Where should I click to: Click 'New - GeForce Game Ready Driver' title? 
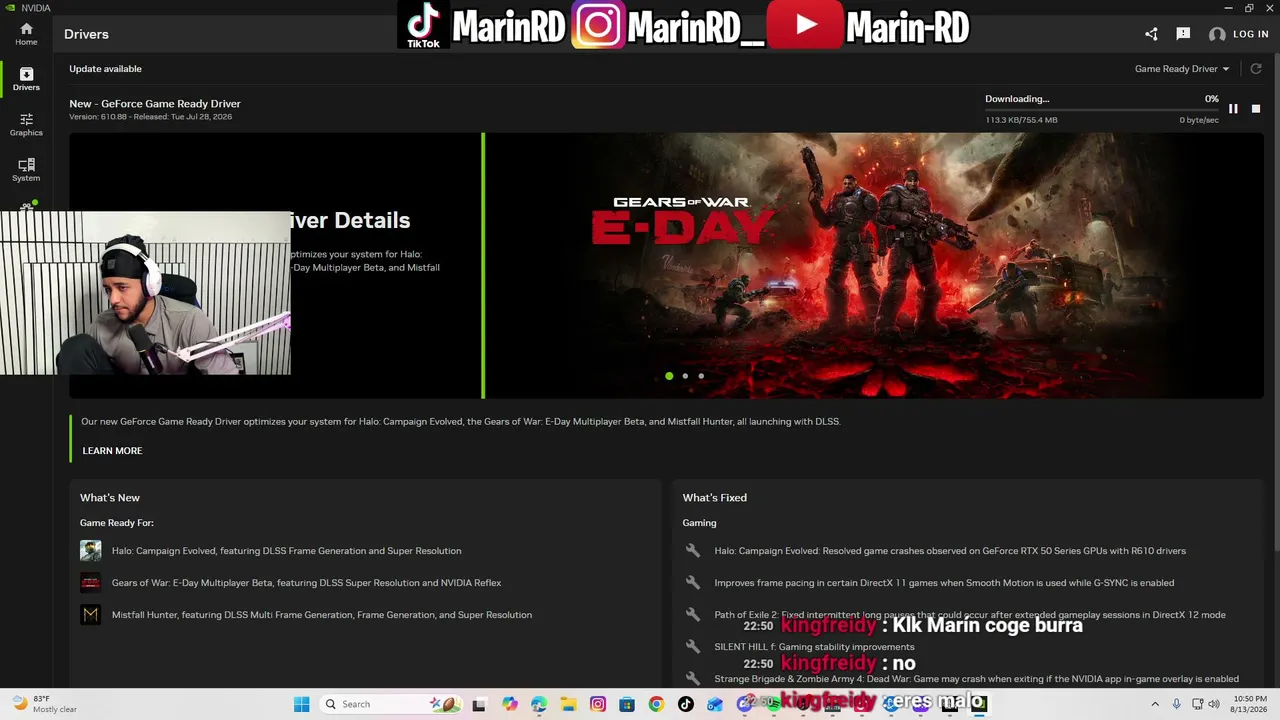point(155,104)
